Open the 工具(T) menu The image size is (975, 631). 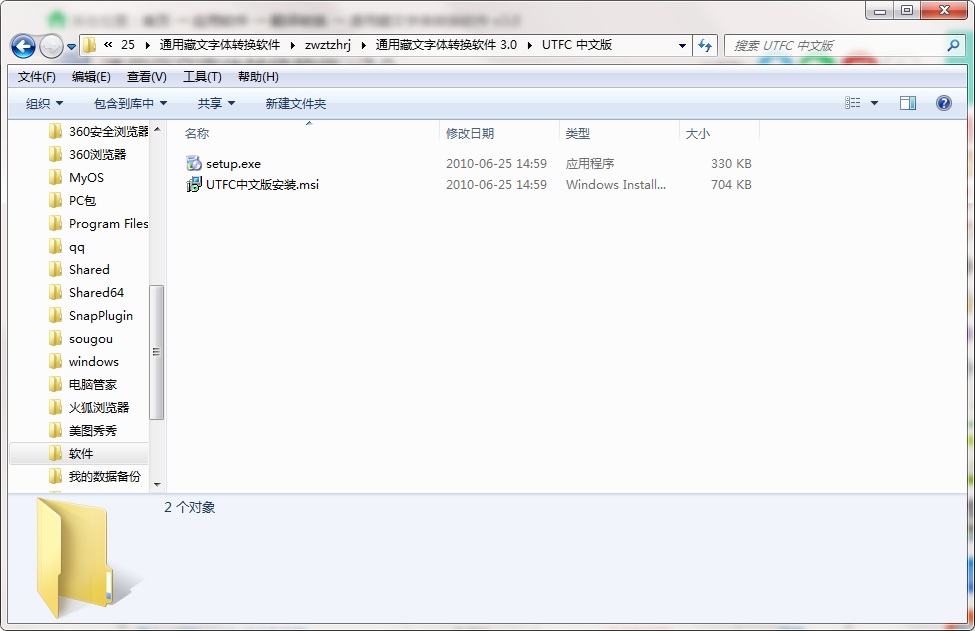click(202, 76)
